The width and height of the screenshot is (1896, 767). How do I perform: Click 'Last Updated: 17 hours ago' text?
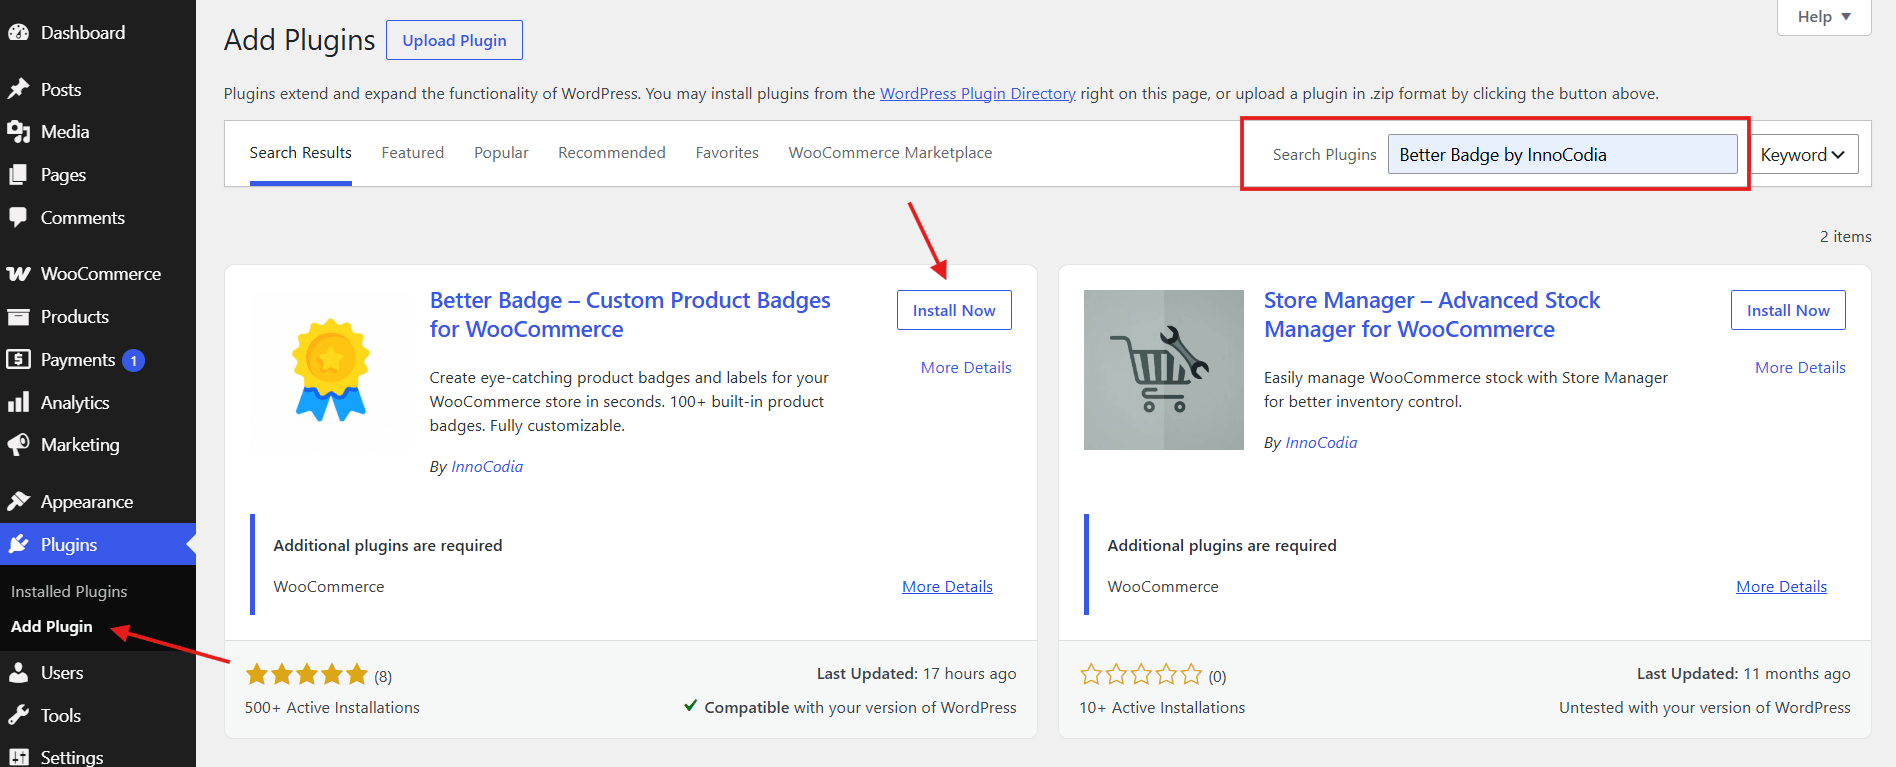(916, 674)
